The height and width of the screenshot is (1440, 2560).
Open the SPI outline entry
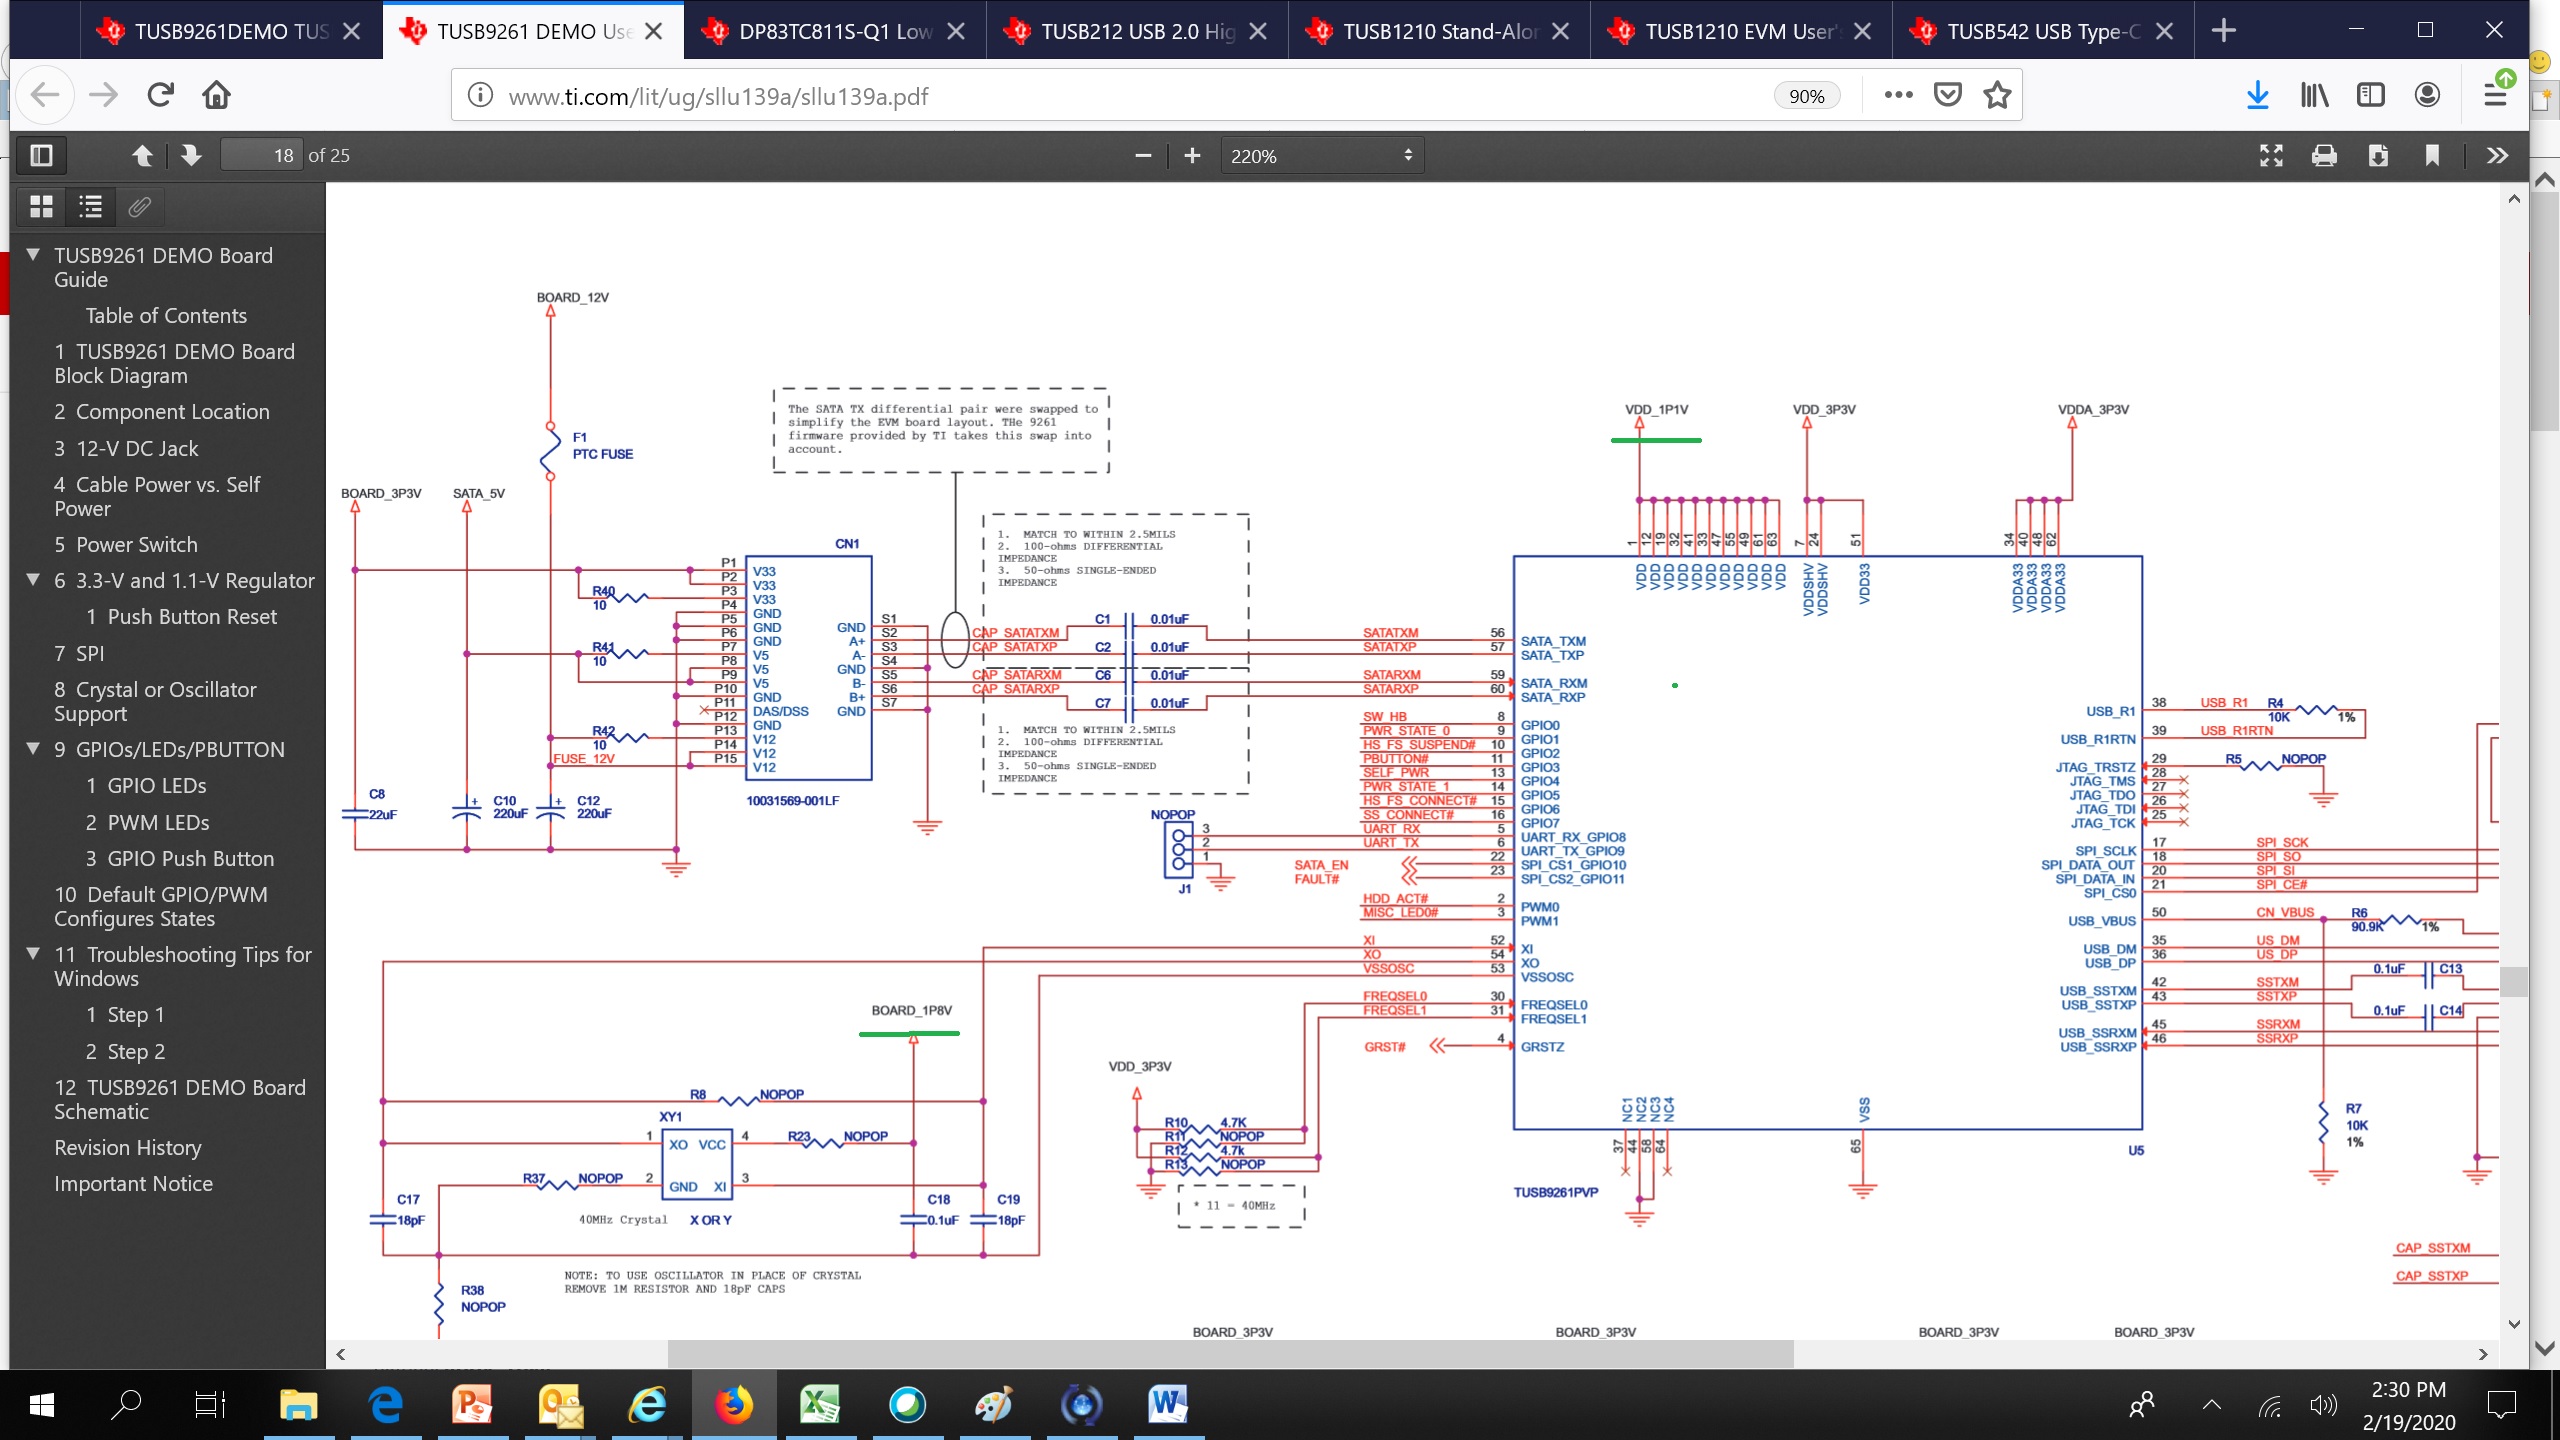click(79, 653)
